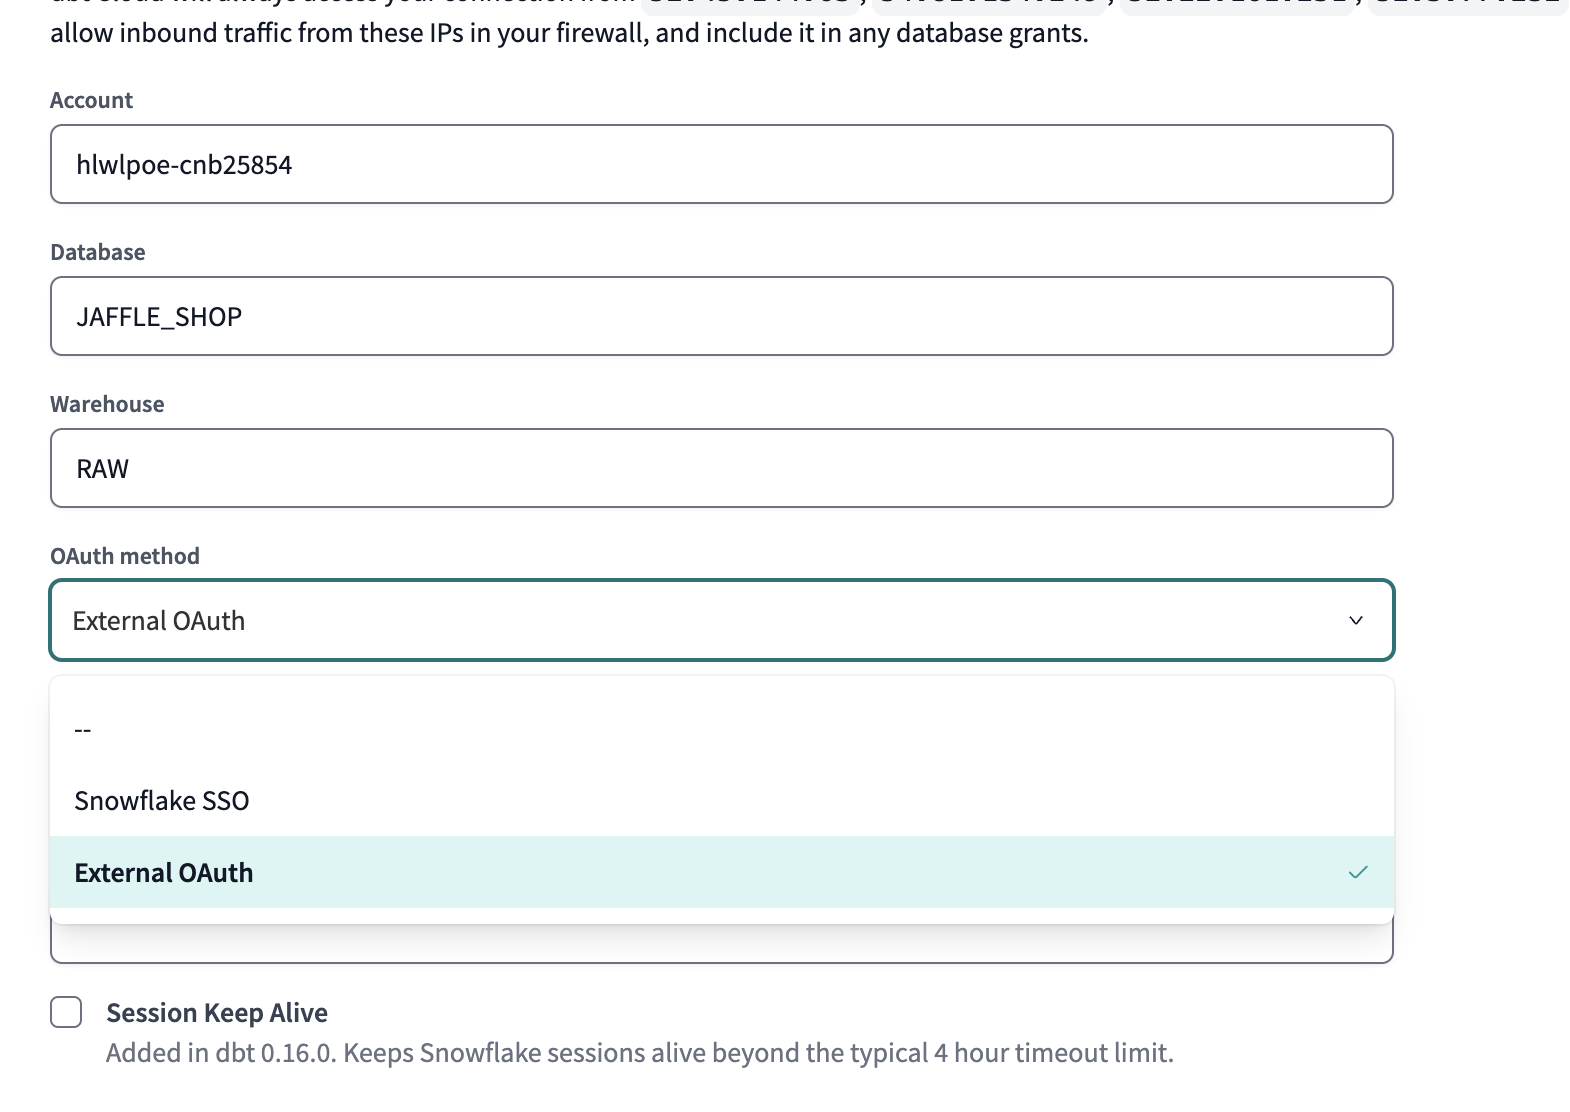Viewport: 1570px width, 1112px height.
Task: Click the Database label text
Action: [97, 252]
